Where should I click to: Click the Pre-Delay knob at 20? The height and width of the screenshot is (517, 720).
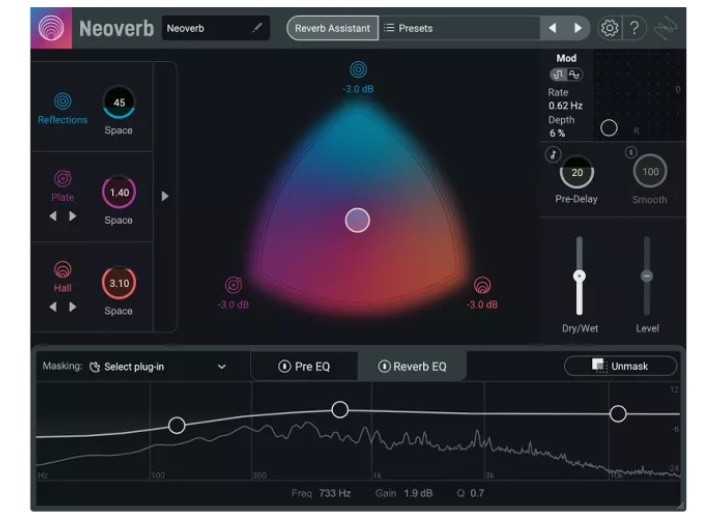pyautogui.click(x=577, y=172)
